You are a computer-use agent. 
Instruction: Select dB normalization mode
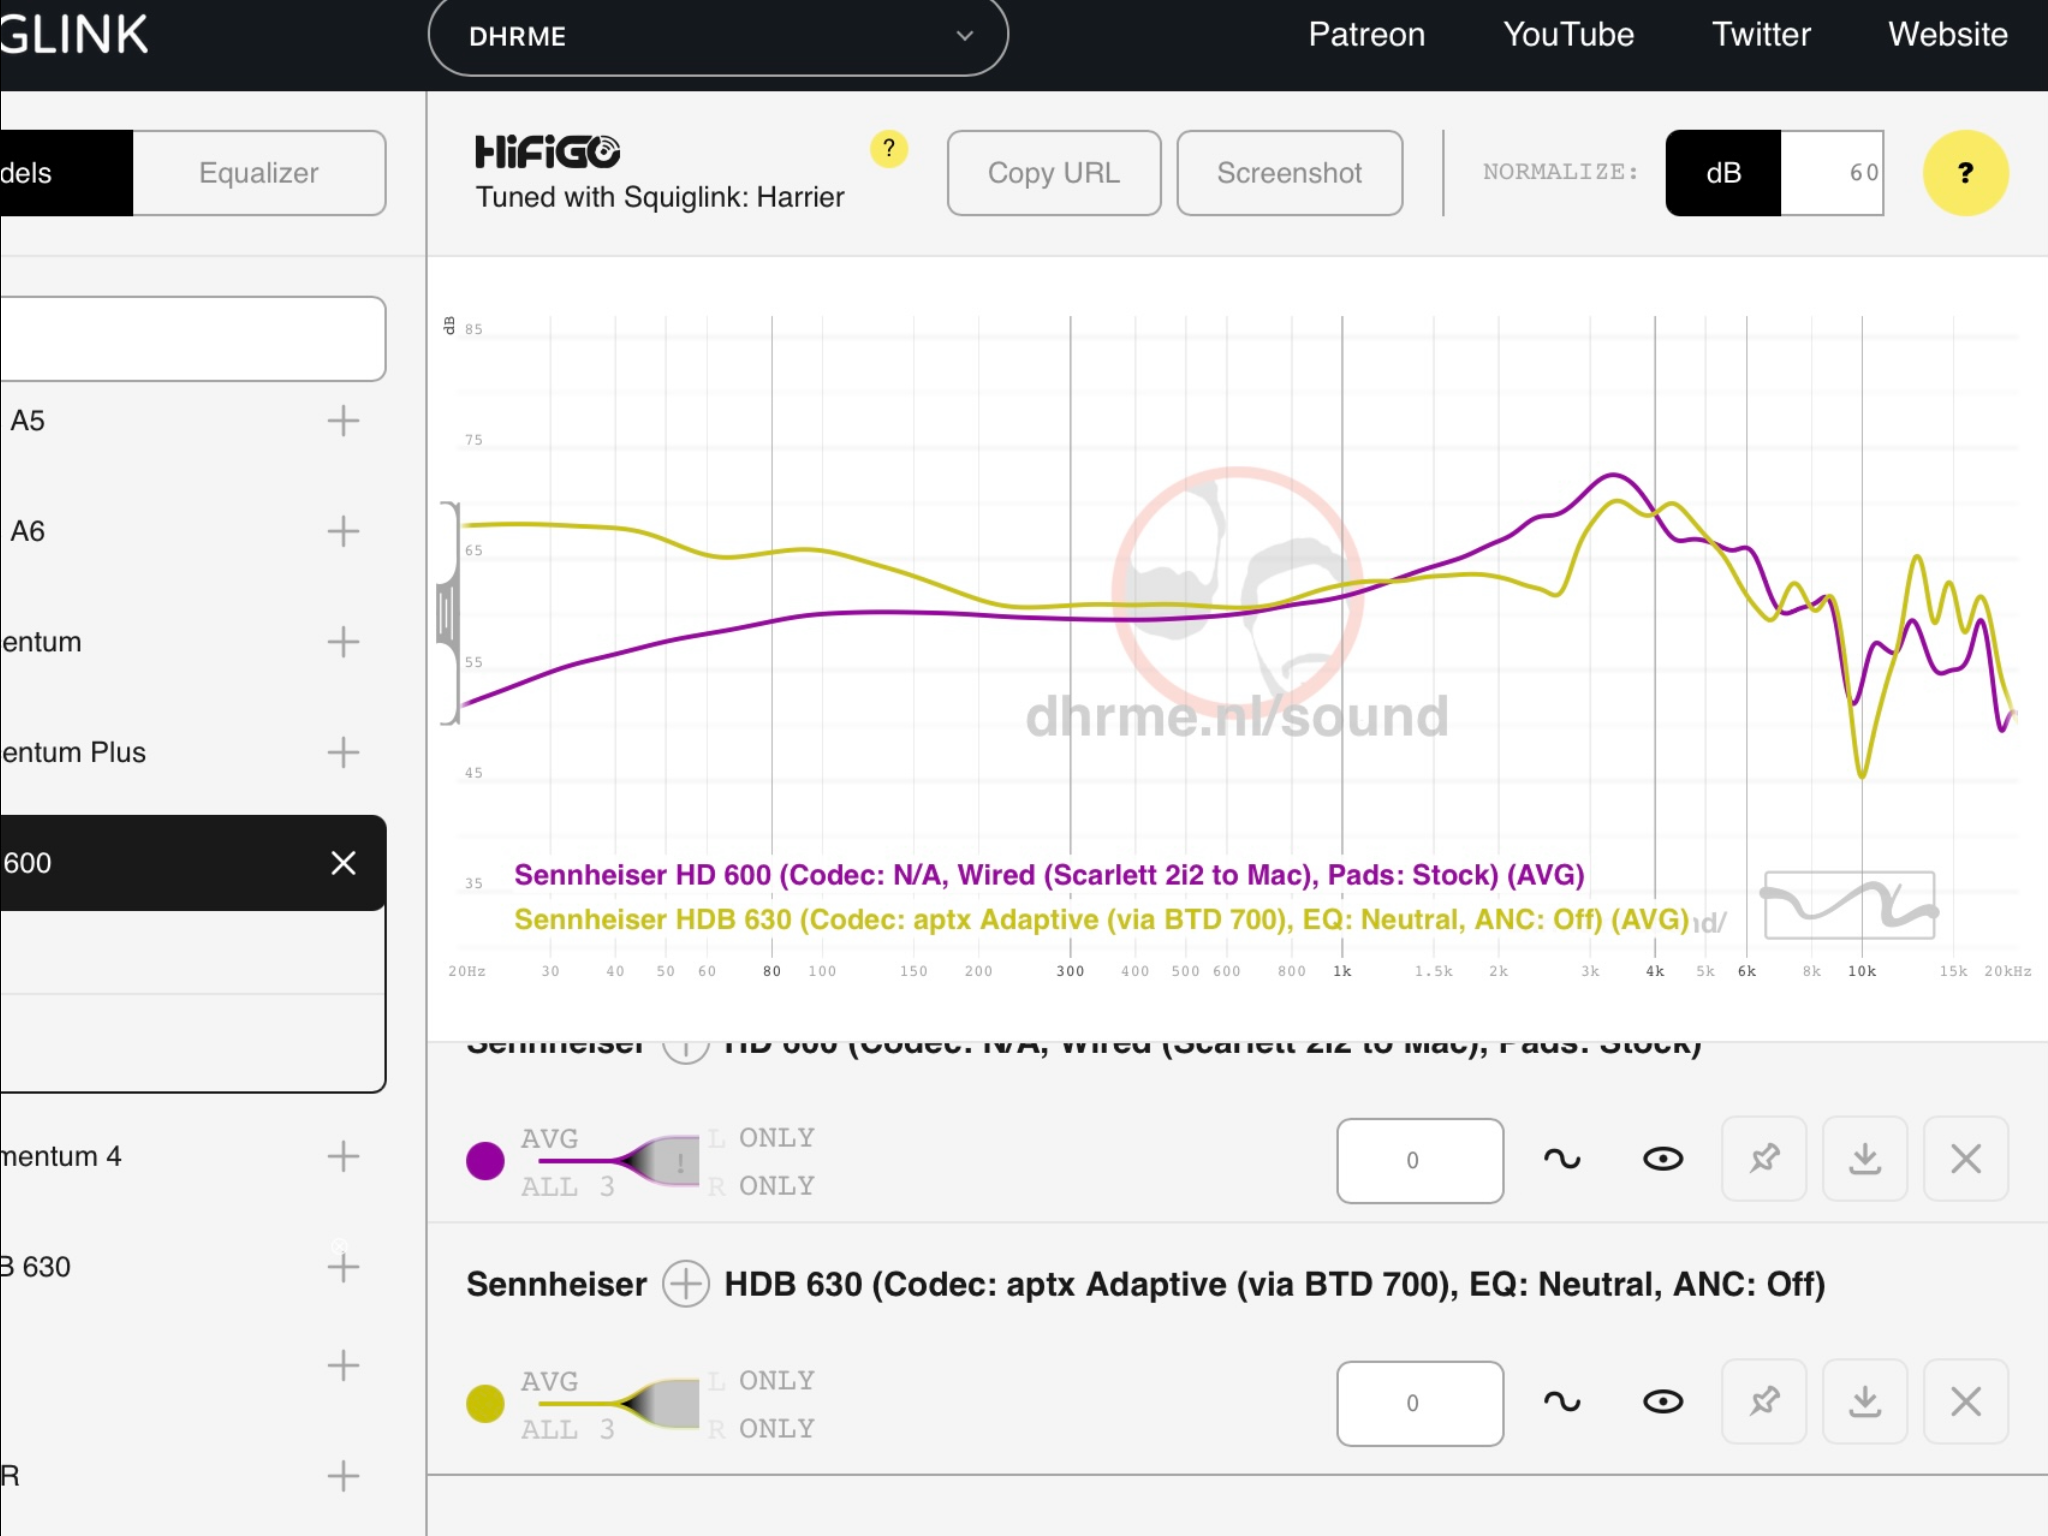click(x=1723, y=173)
